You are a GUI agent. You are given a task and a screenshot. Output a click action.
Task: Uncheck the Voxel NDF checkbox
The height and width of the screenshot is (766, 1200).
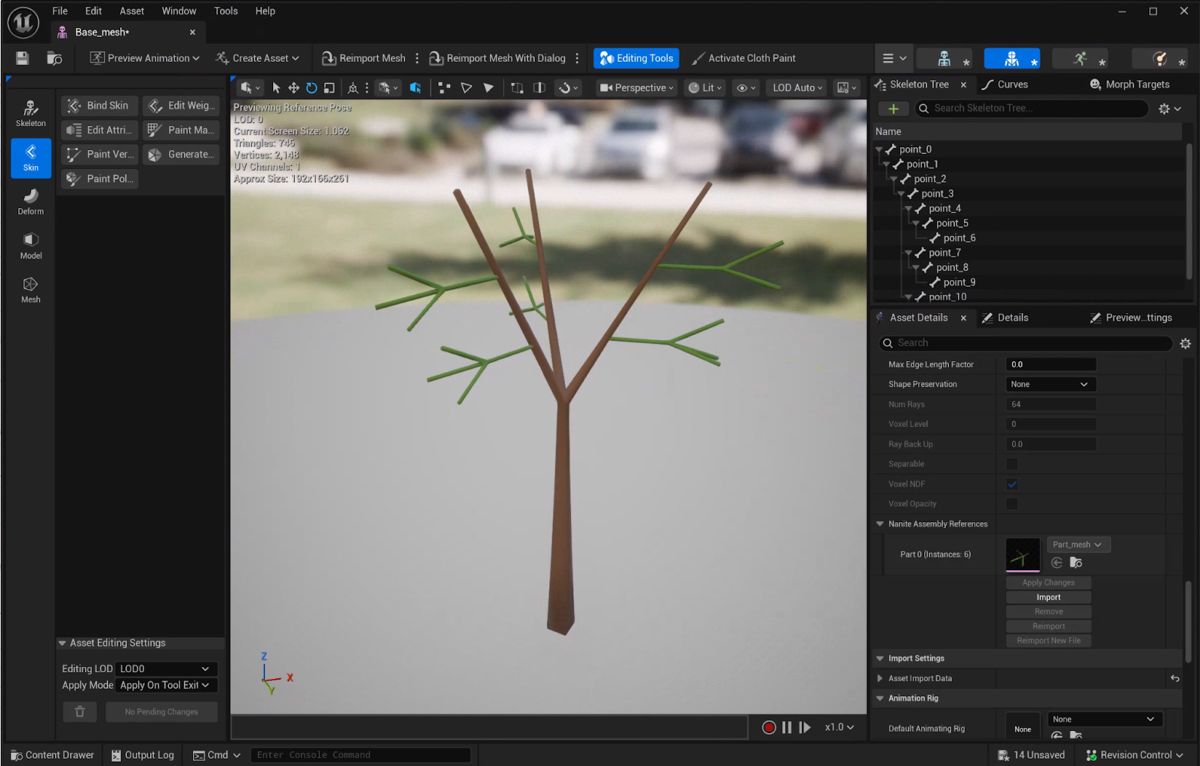point(1012,484)
